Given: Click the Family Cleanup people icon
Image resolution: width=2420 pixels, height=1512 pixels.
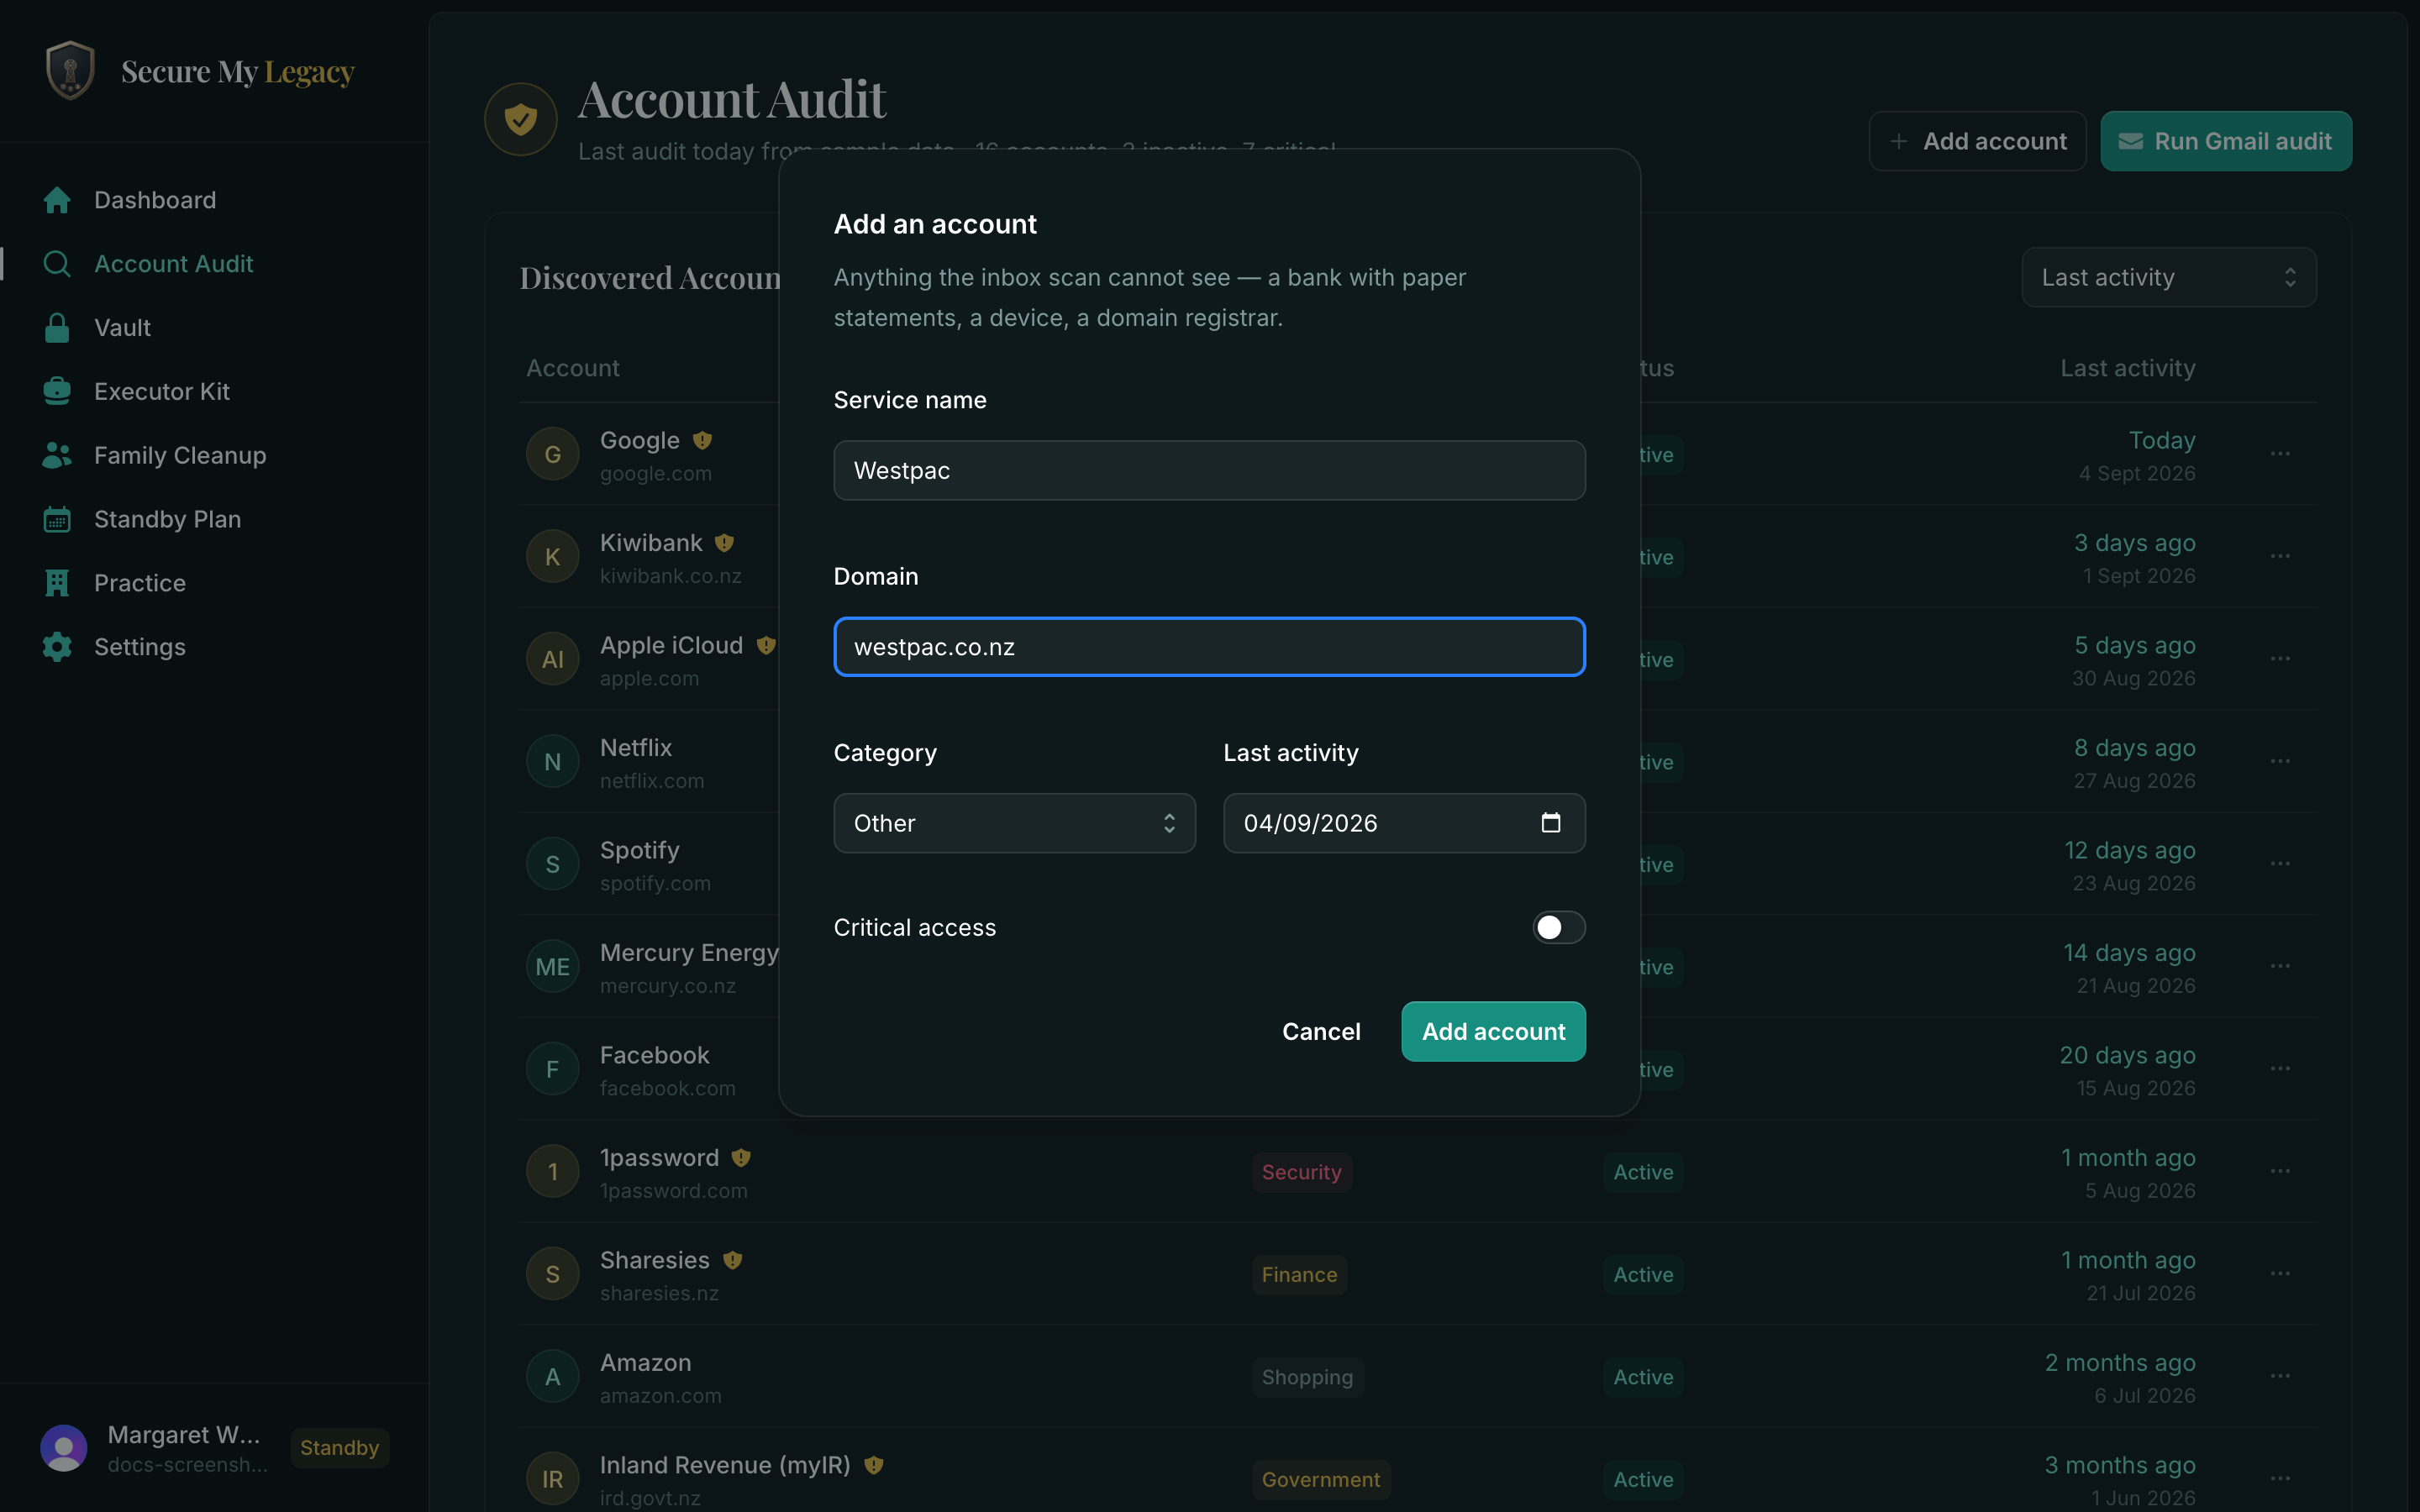Looking at the screenshot, I should pos(57,456).
